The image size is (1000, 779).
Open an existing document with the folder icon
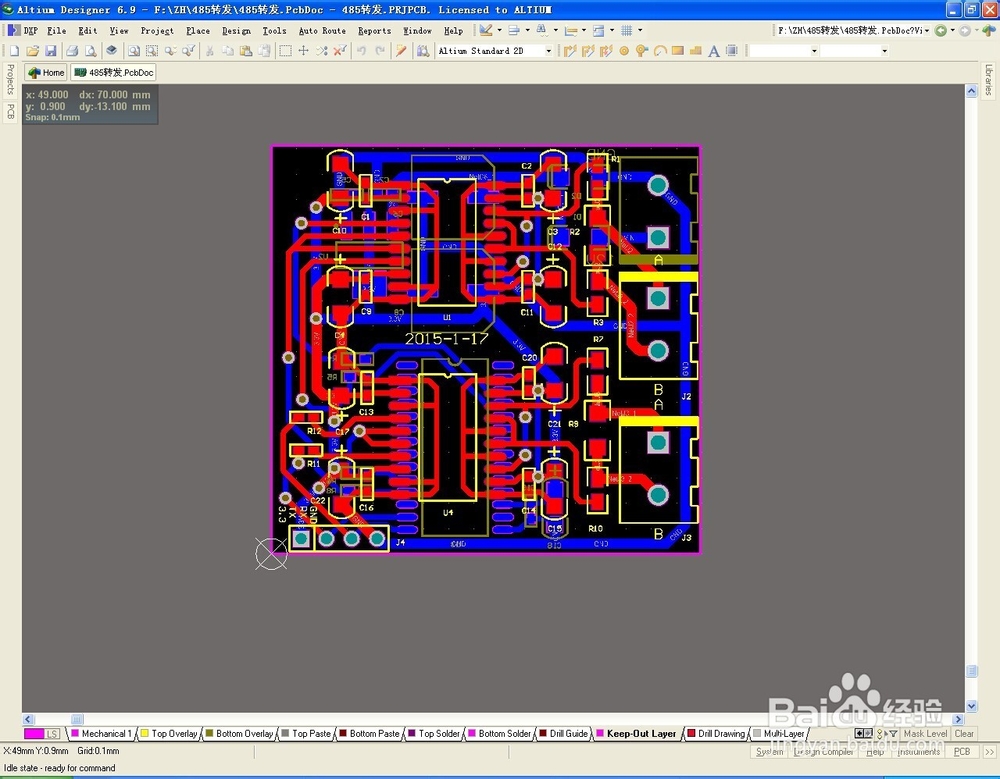tap(33, 51)
